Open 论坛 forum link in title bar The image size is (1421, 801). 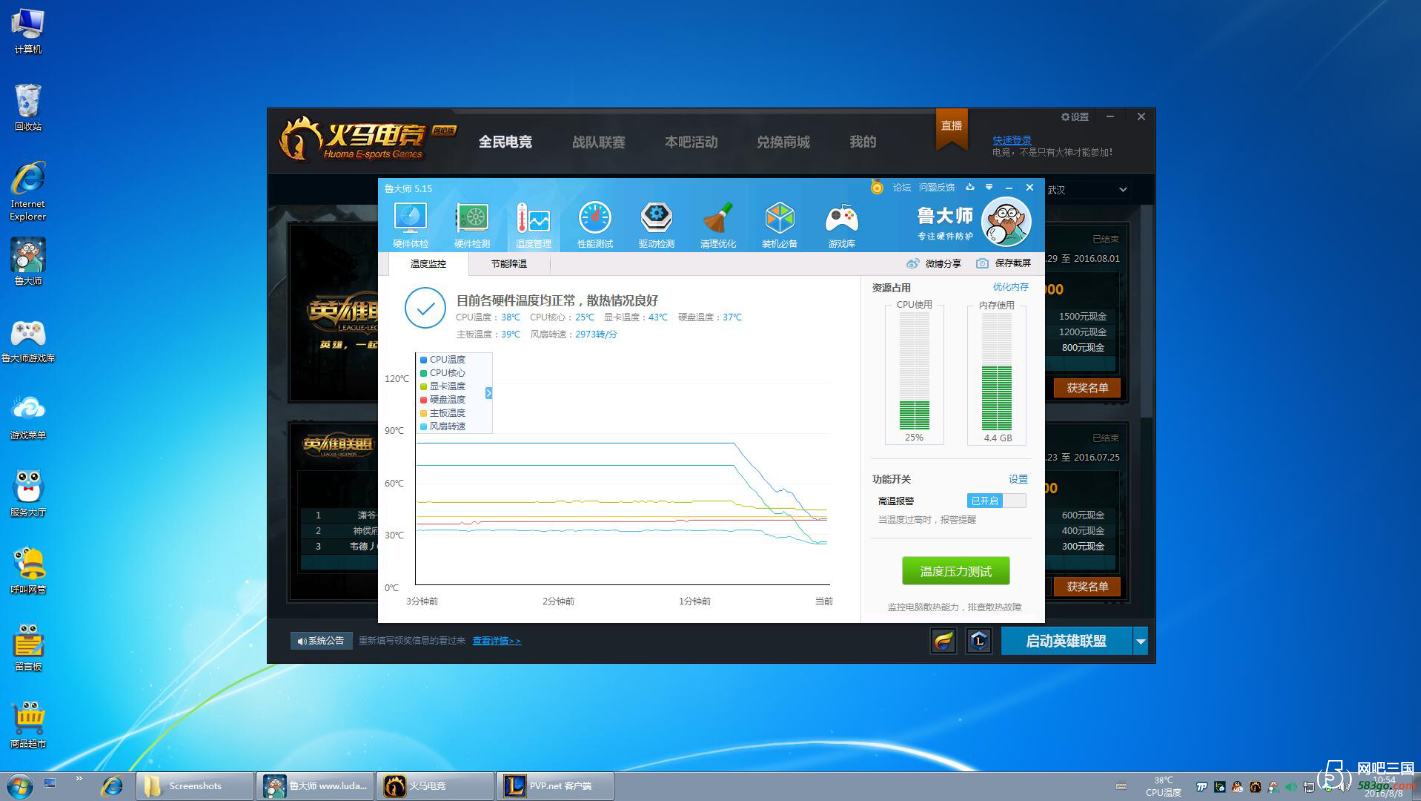[x=902, y=187]
